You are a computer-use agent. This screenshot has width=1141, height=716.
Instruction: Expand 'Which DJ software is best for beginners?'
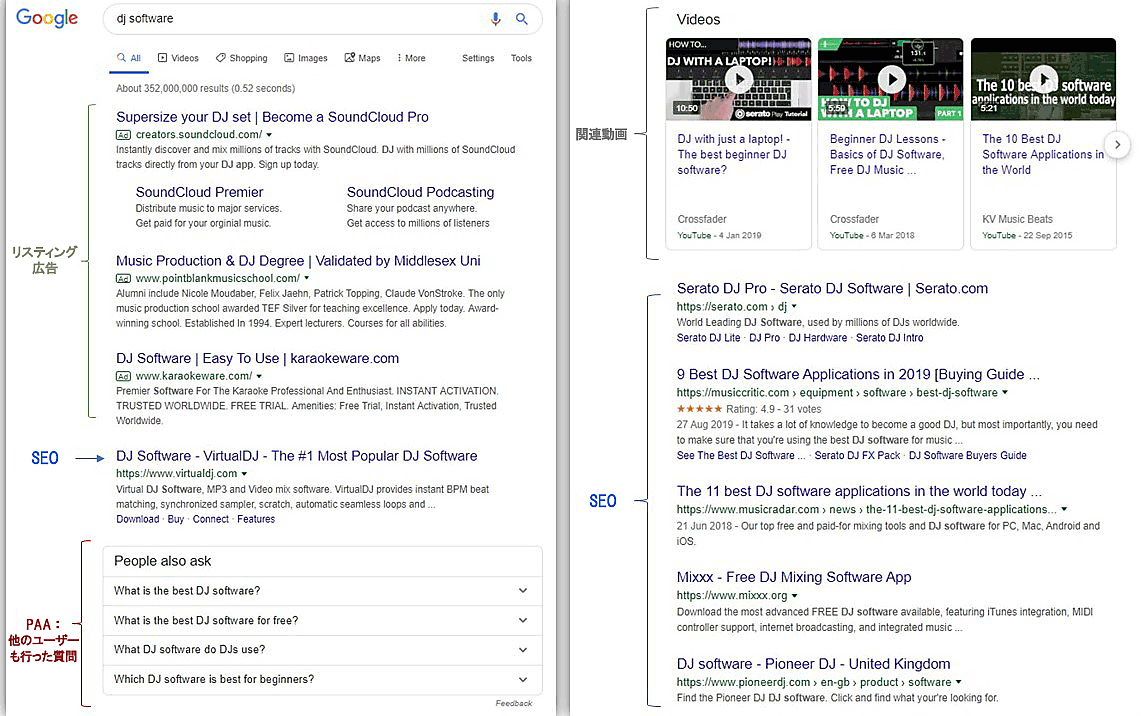pos(322,679)
